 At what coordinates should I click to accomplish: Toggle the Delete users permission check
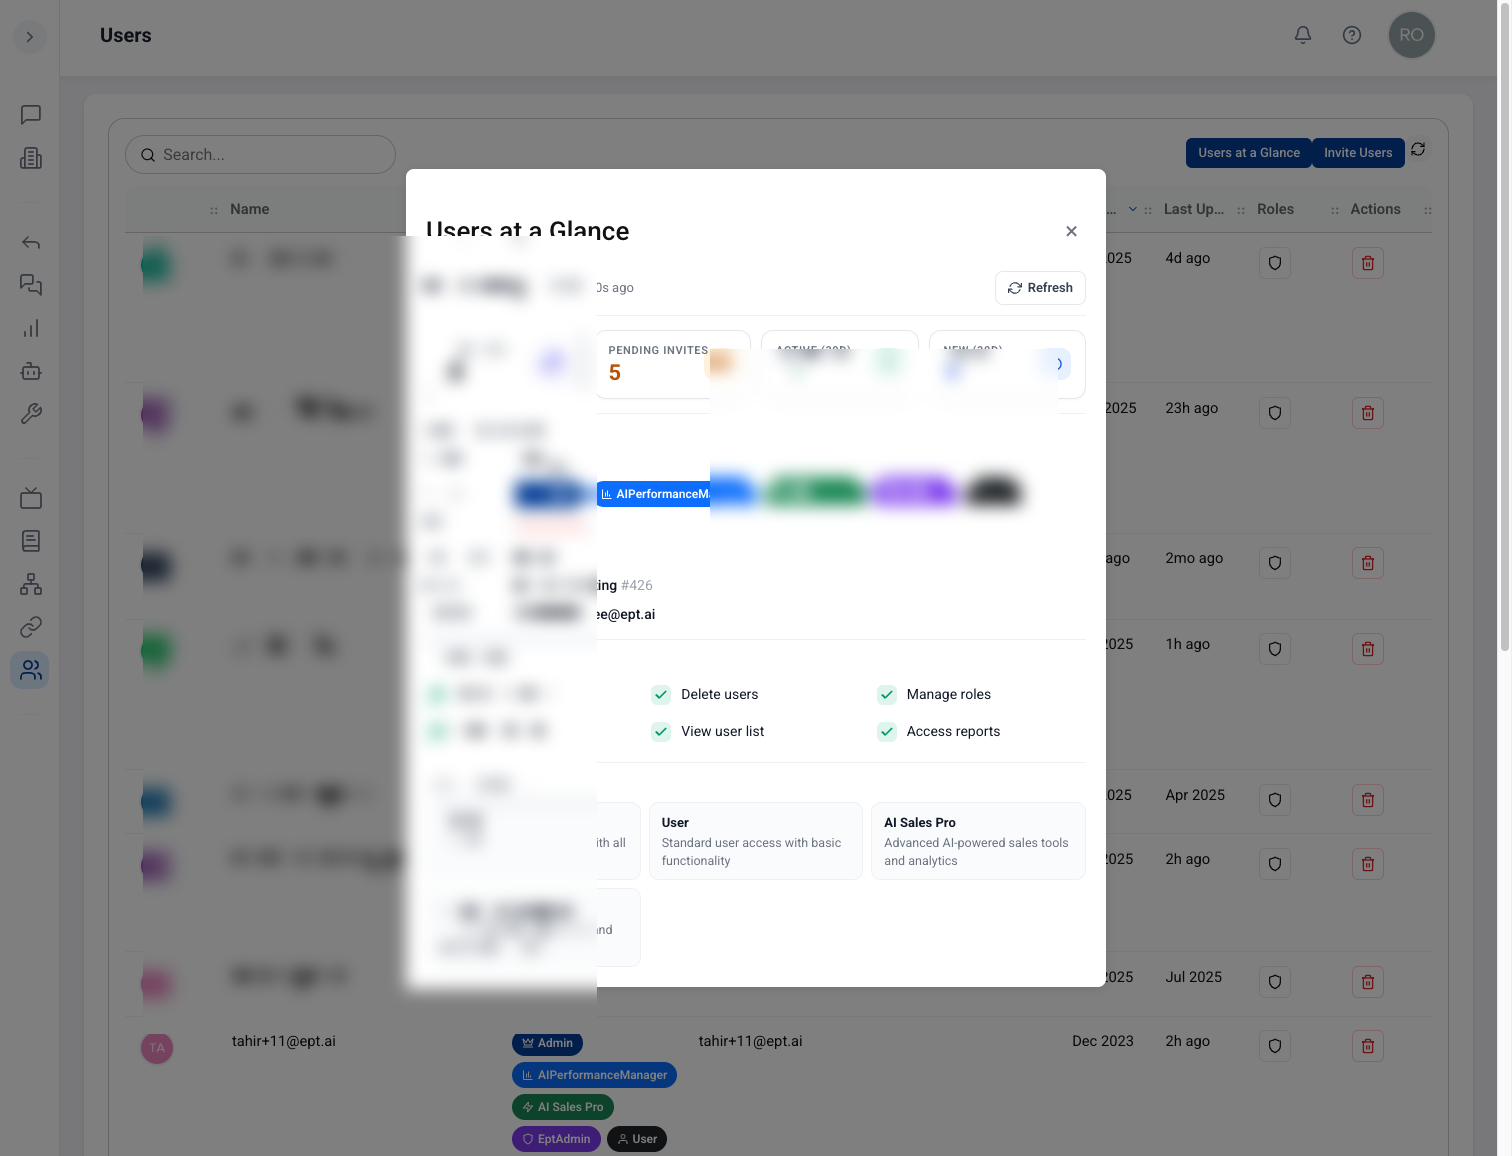tap(661, 695)
